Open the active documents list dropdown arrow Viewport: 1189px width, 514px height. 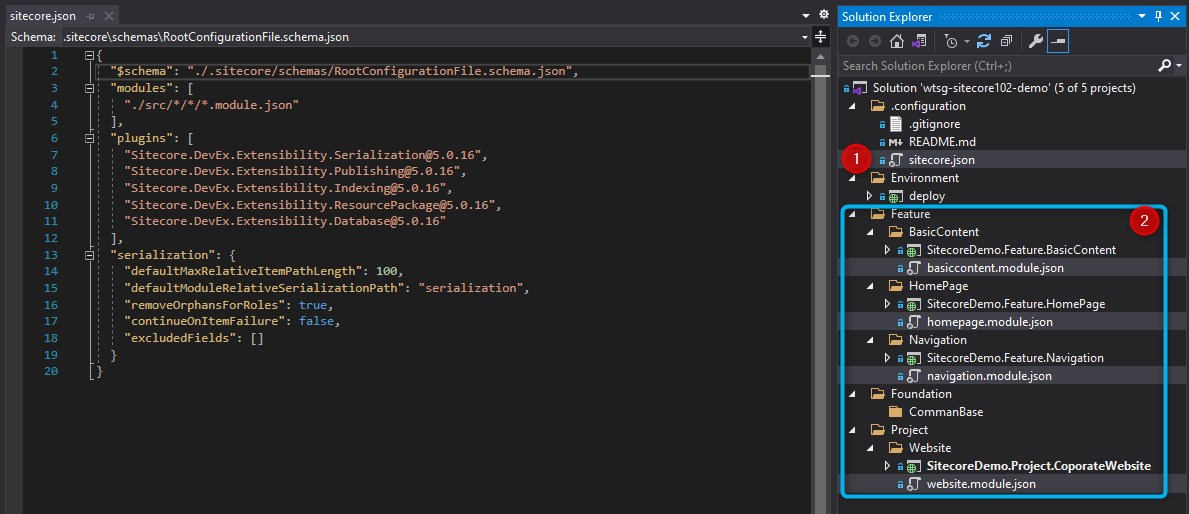click(806, 15)
